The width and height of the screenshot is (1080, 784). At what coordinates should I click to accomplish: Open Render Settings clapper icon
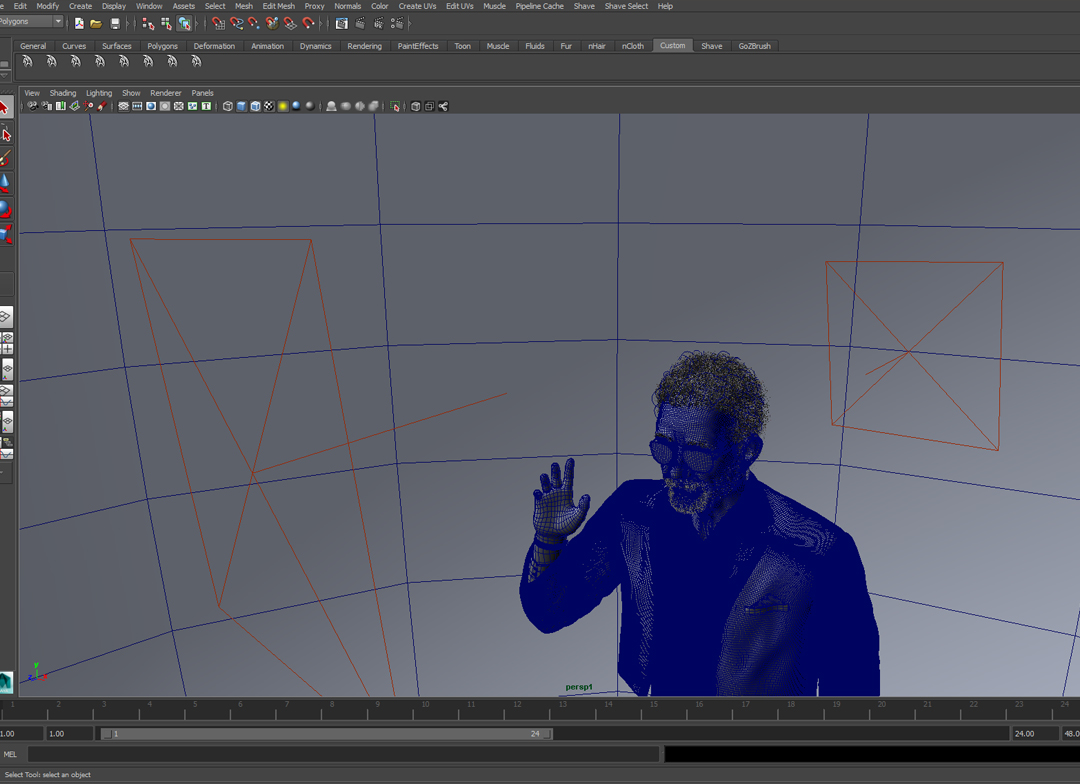pyautogui.click(x=397, y=23)
